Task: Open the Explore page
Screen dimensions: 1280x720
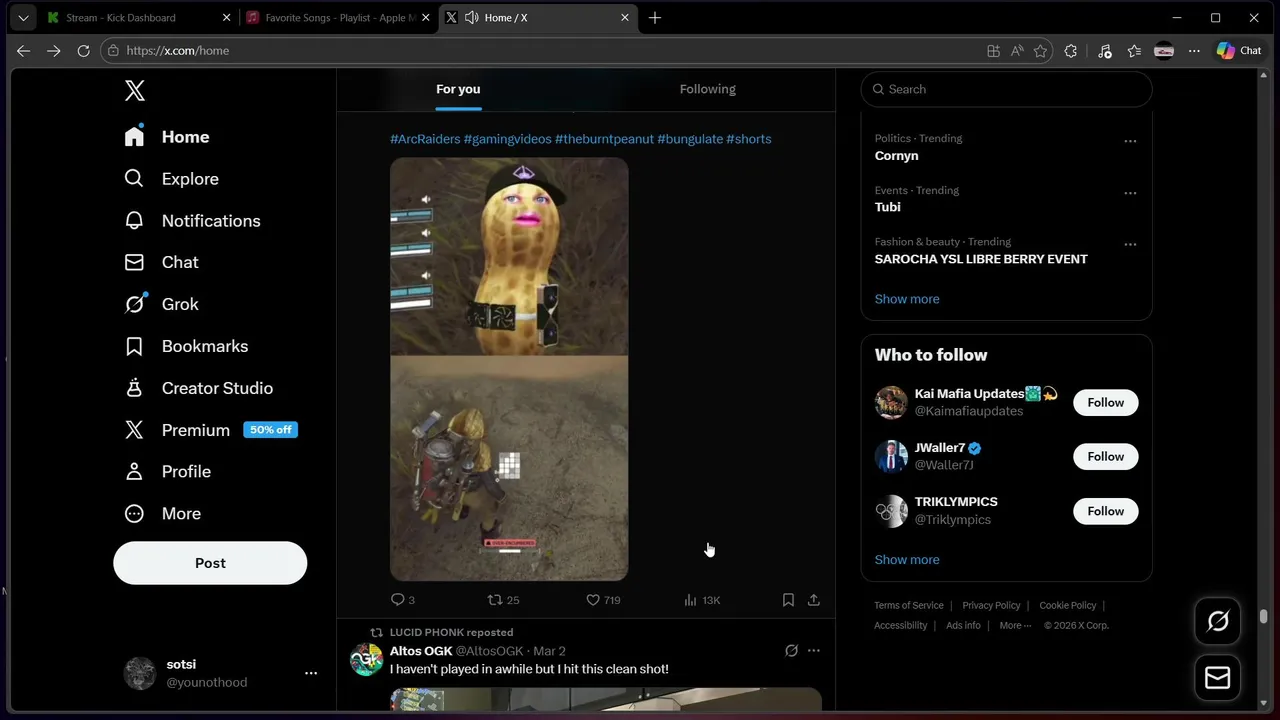Action: (171, 179)
